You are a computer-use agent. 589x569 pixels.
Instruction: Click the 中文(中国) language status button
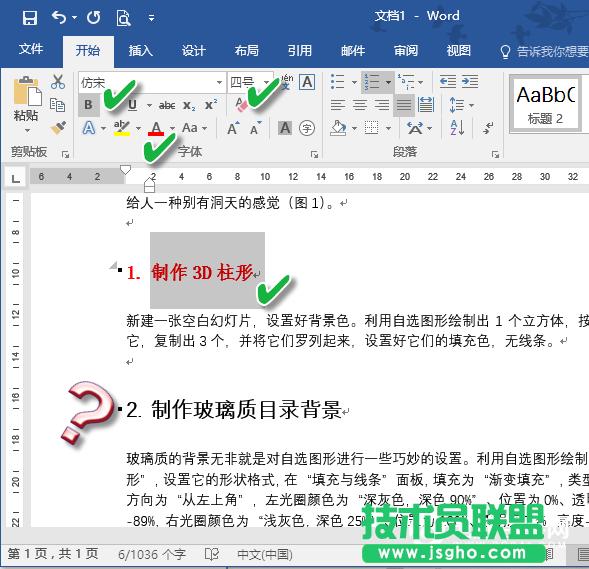click(x=265, y=554)
